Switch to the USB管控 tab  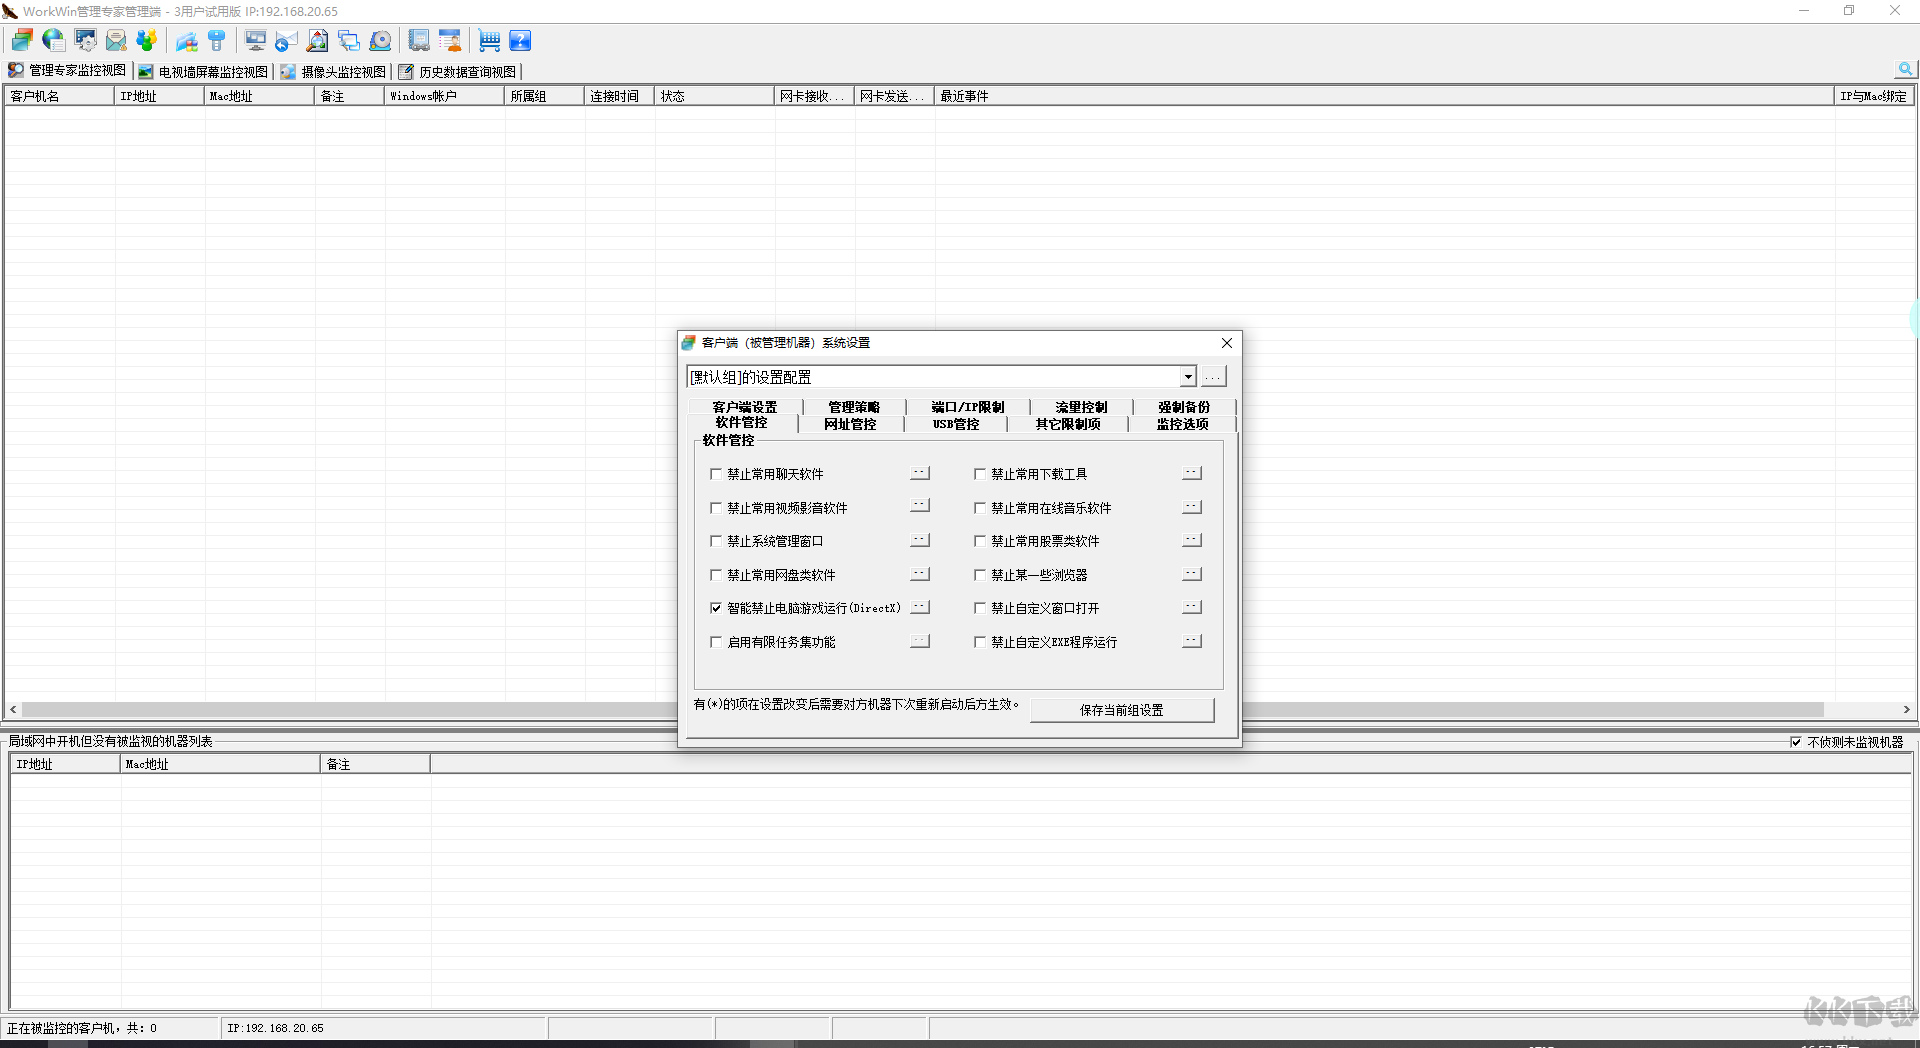point(955,424)
